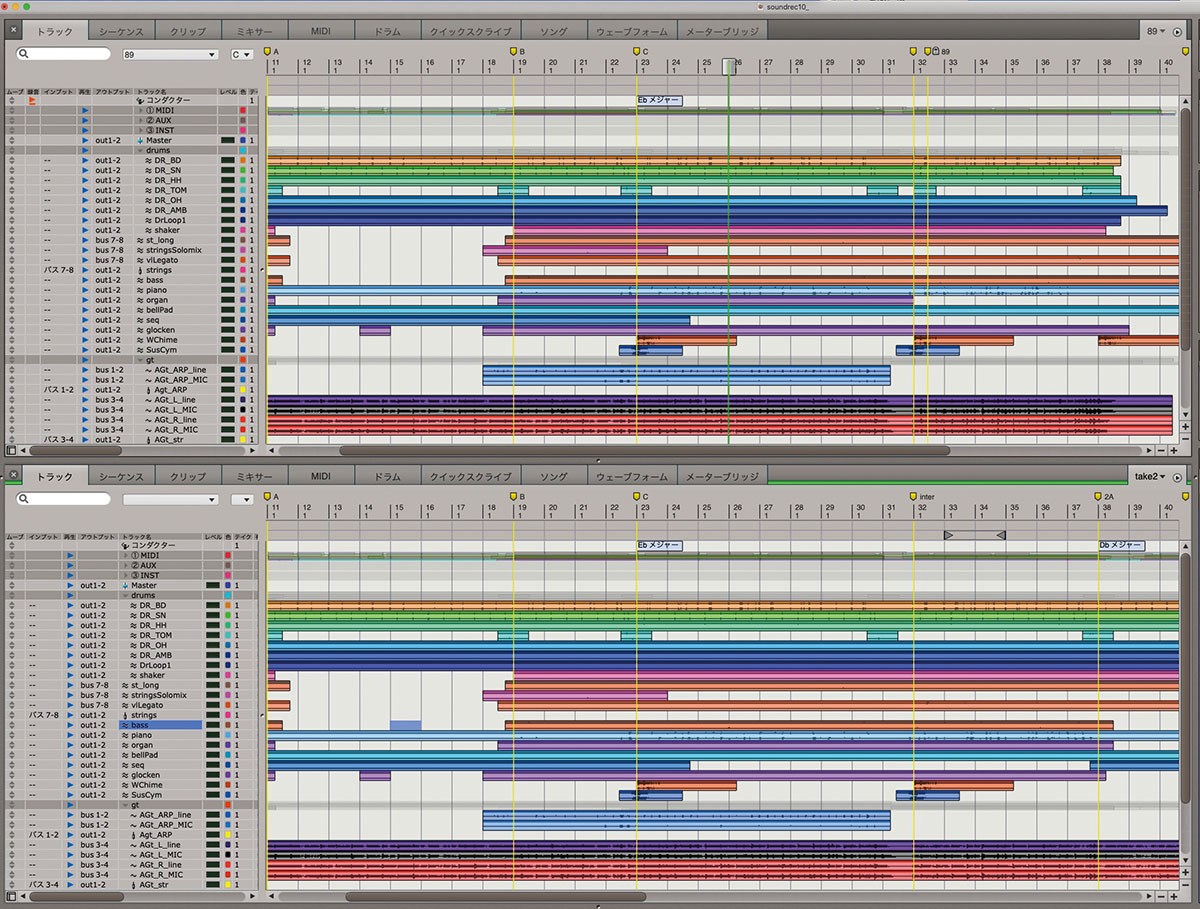Open the sequence dropdown showing 89
The height and width of the screenshot is (909, 1200).
click(x=170, y=54)
